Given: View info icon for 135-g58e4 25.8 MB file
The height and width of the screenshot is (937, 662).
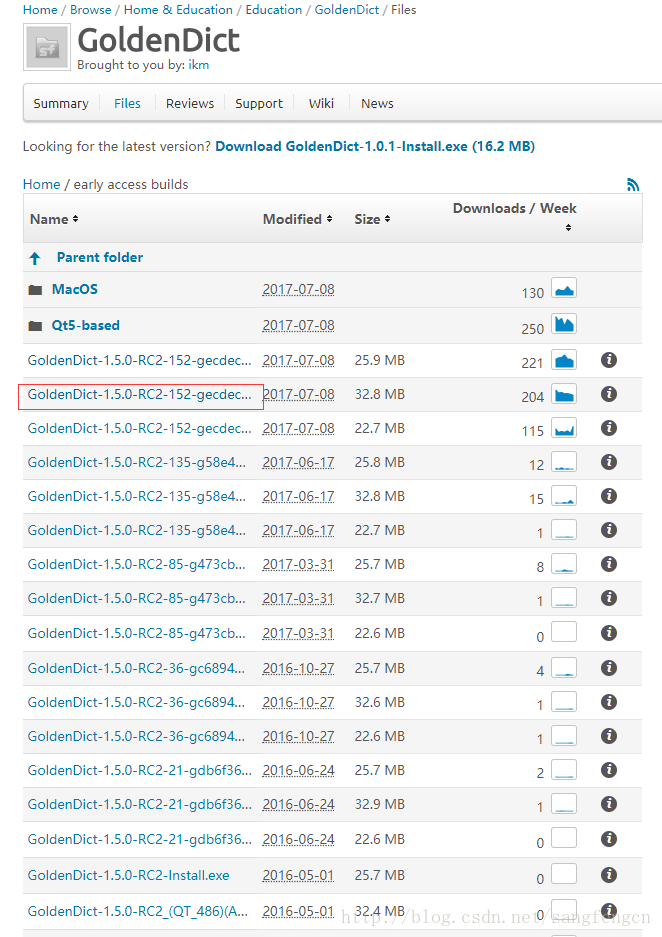Looking at the screenshot, I should point(609,462).
